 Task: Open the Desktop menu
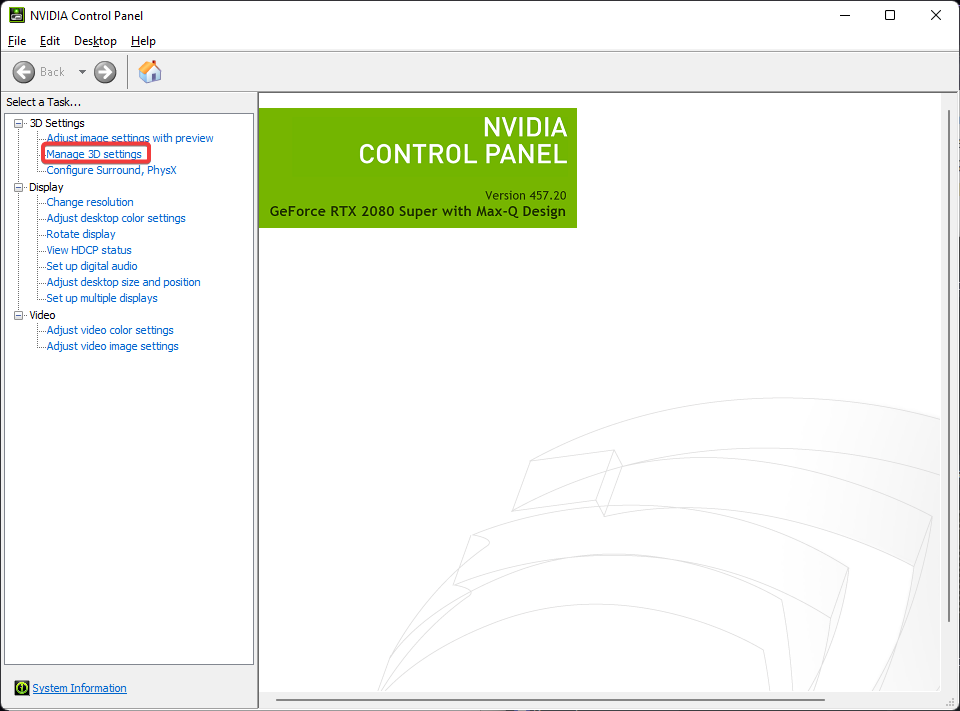[95, 41]
